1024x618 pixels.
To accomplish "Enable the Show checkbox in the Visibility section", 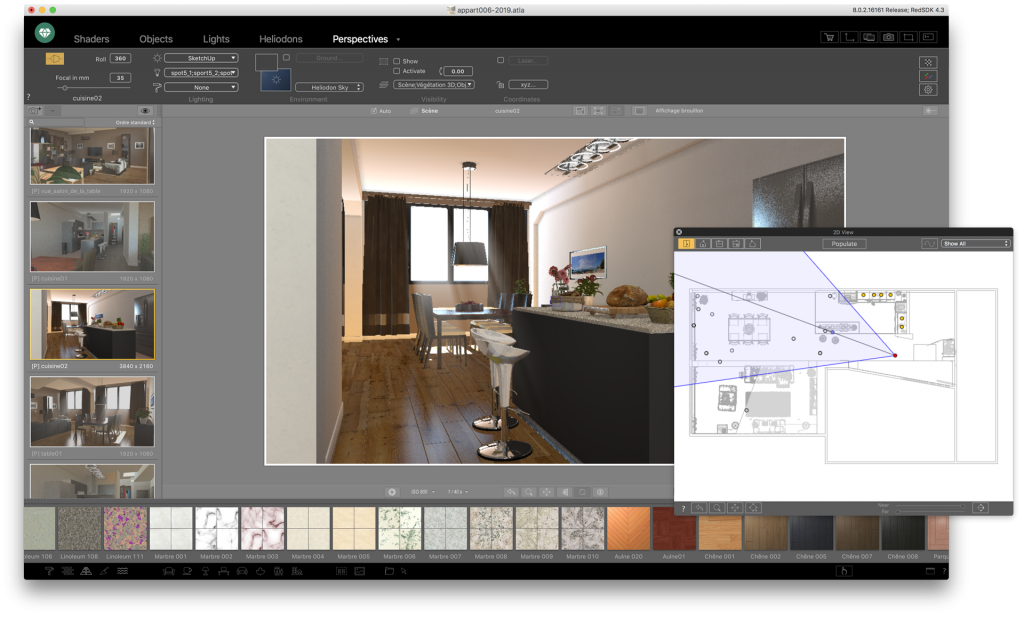I will [x=396, y=60].
